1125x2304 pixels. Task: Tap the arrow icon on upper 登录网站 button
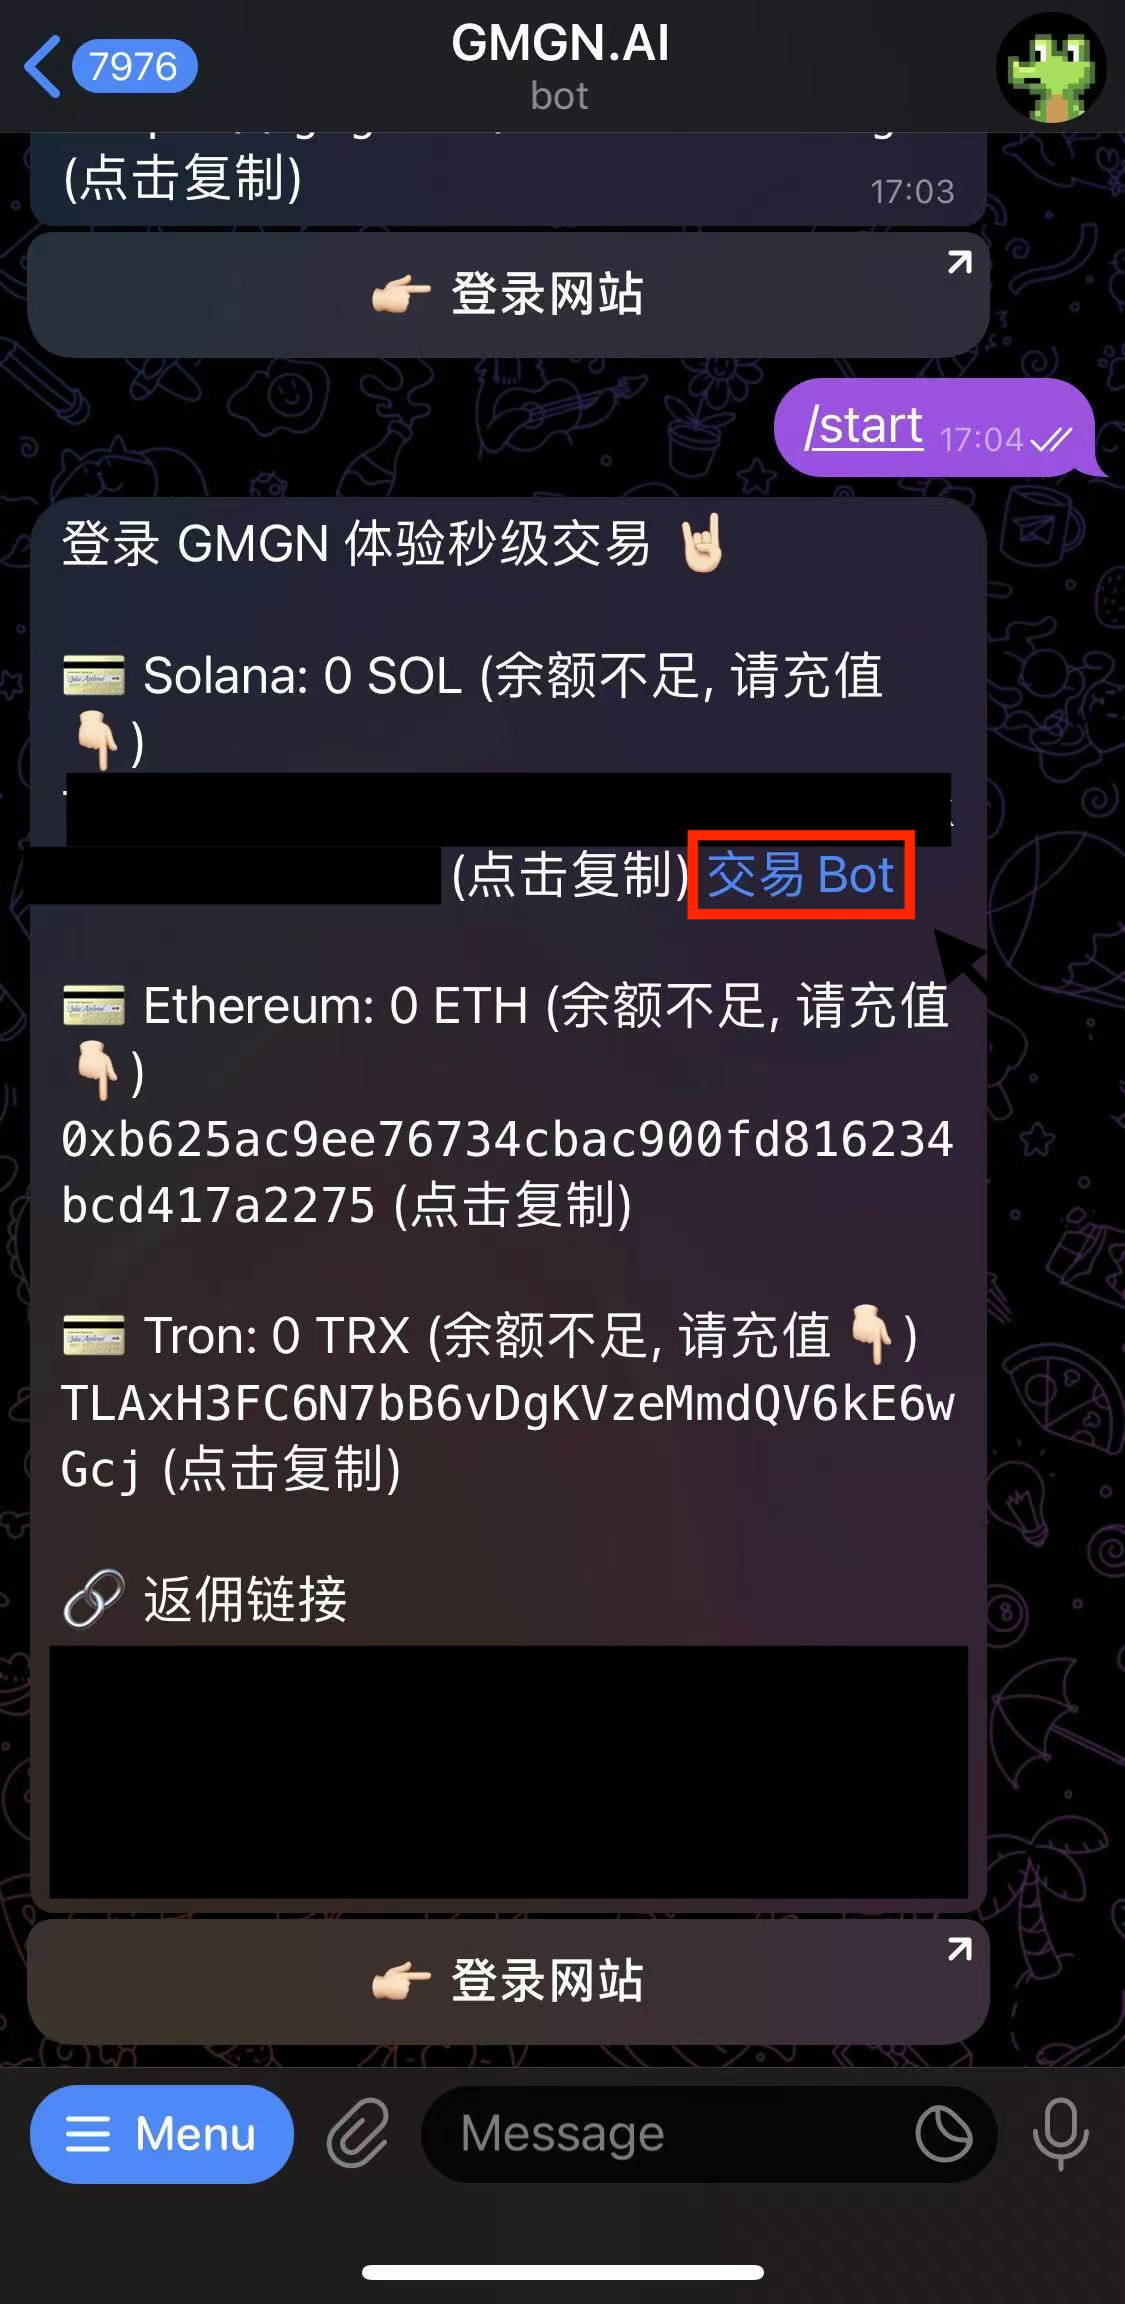[x=960, y=262]
